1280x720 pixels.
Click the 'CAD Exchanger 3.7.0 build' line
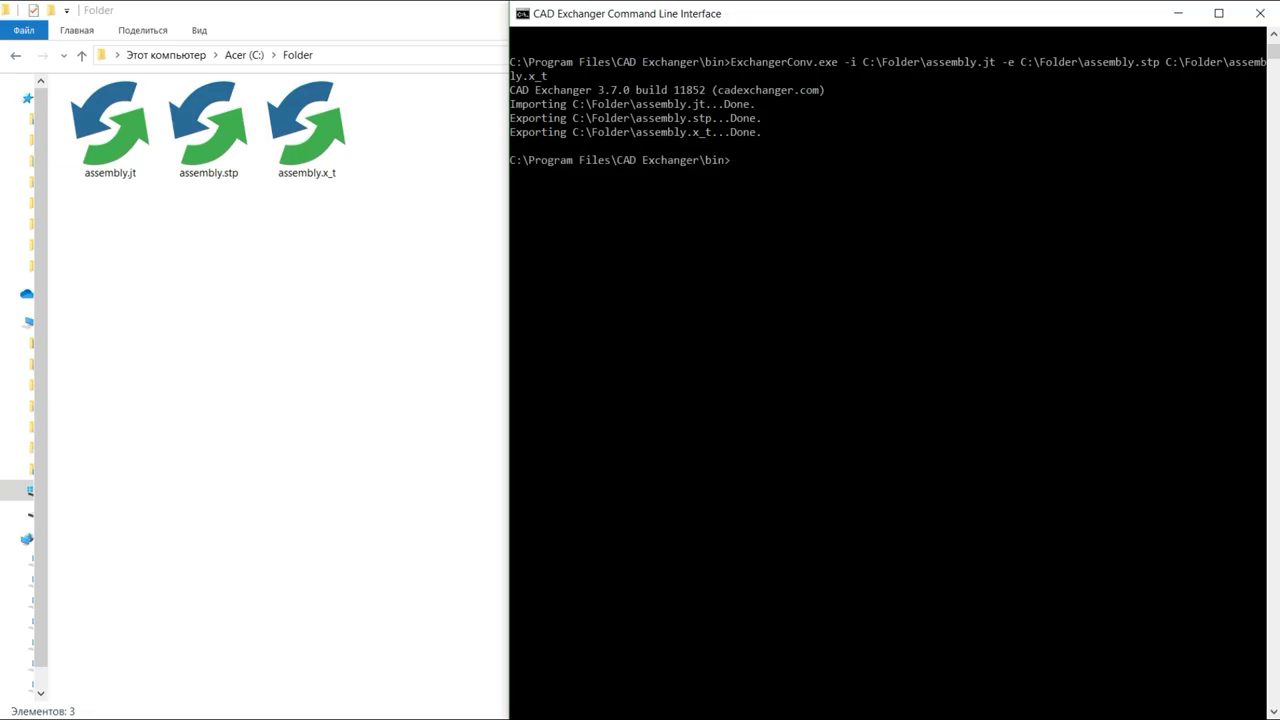point(667,90)
